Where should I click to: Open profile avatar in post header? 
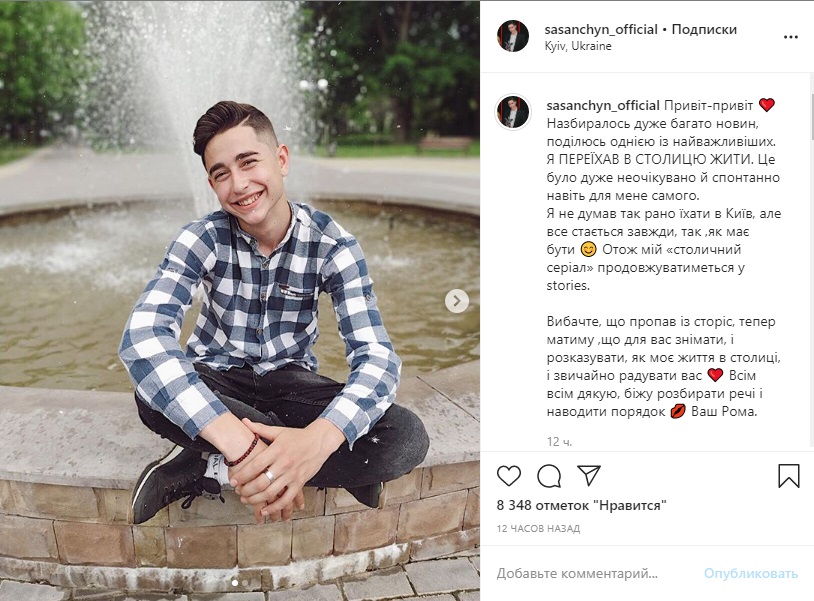tap(513, 37)
